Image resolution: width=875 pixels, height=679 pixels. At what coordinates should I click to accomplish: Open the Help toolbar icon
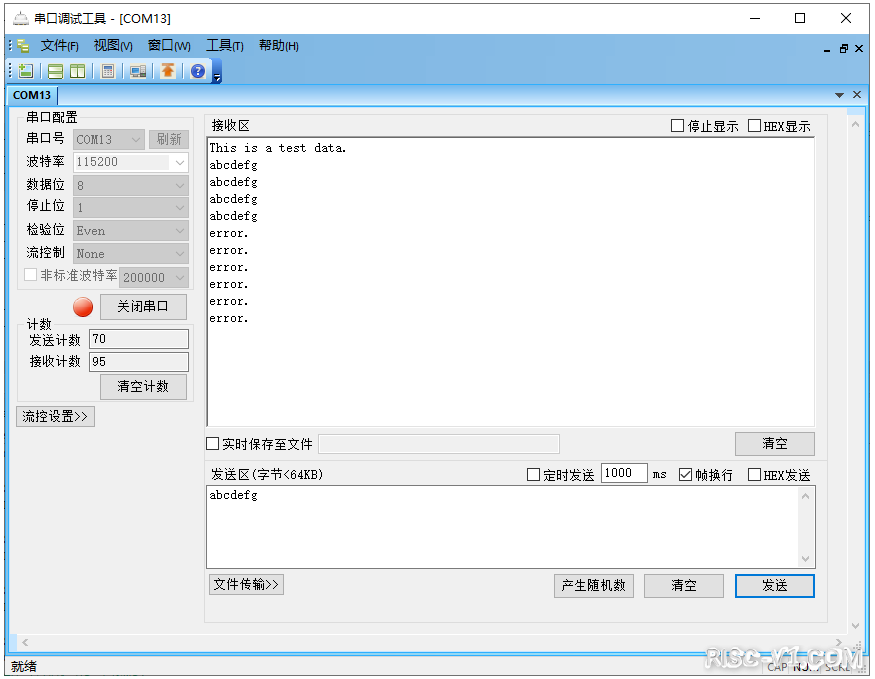(x=197, y=70)
